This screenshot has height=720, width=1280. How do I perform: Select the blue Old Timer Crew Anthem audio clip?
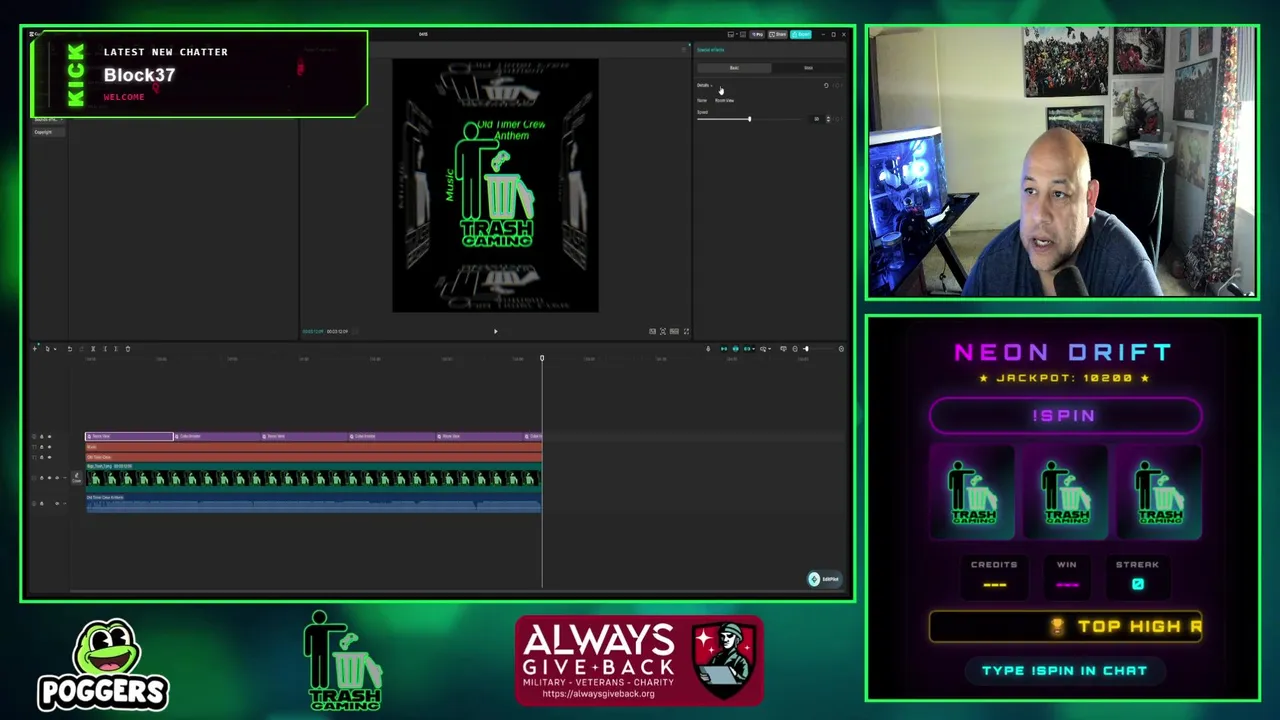point(313,503)
